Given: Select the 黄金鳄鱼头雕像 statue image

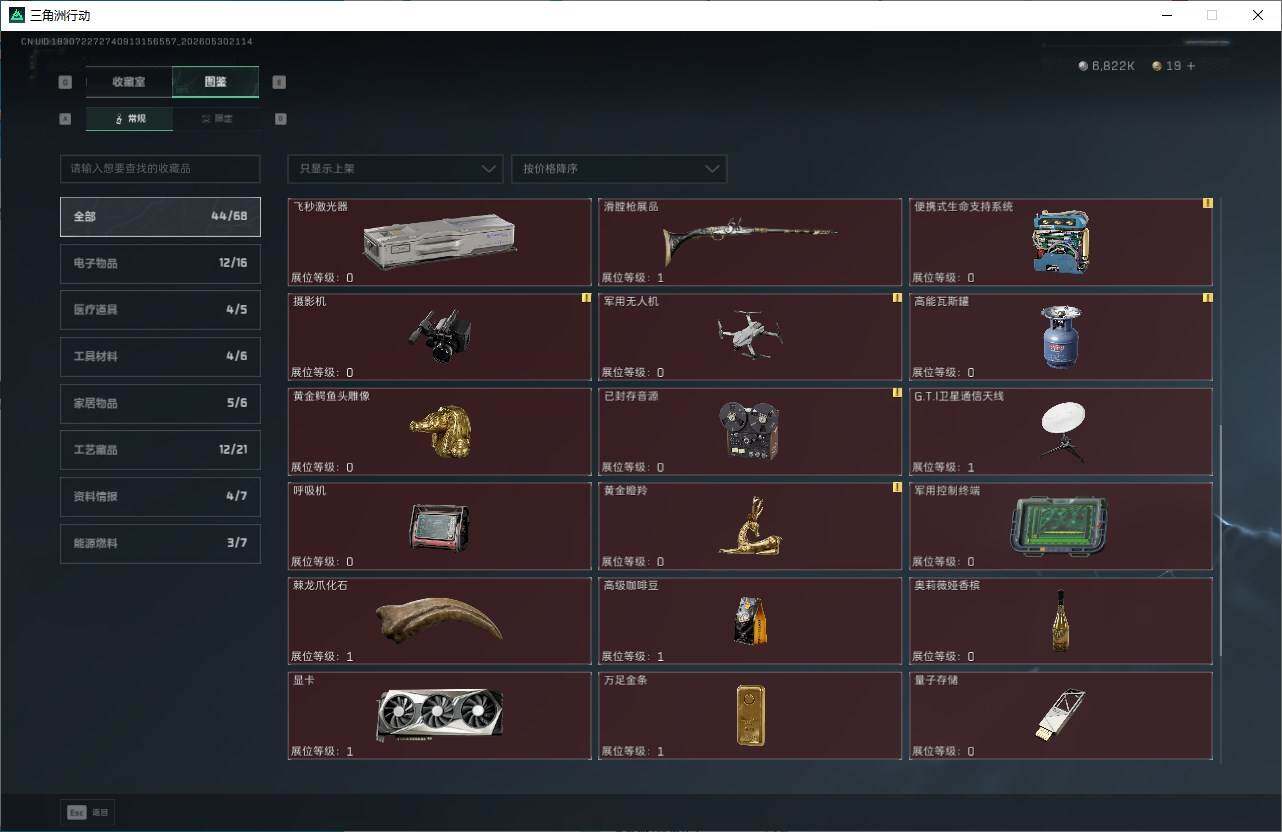Looking at the screenshot, I should (x=440, y=432).
